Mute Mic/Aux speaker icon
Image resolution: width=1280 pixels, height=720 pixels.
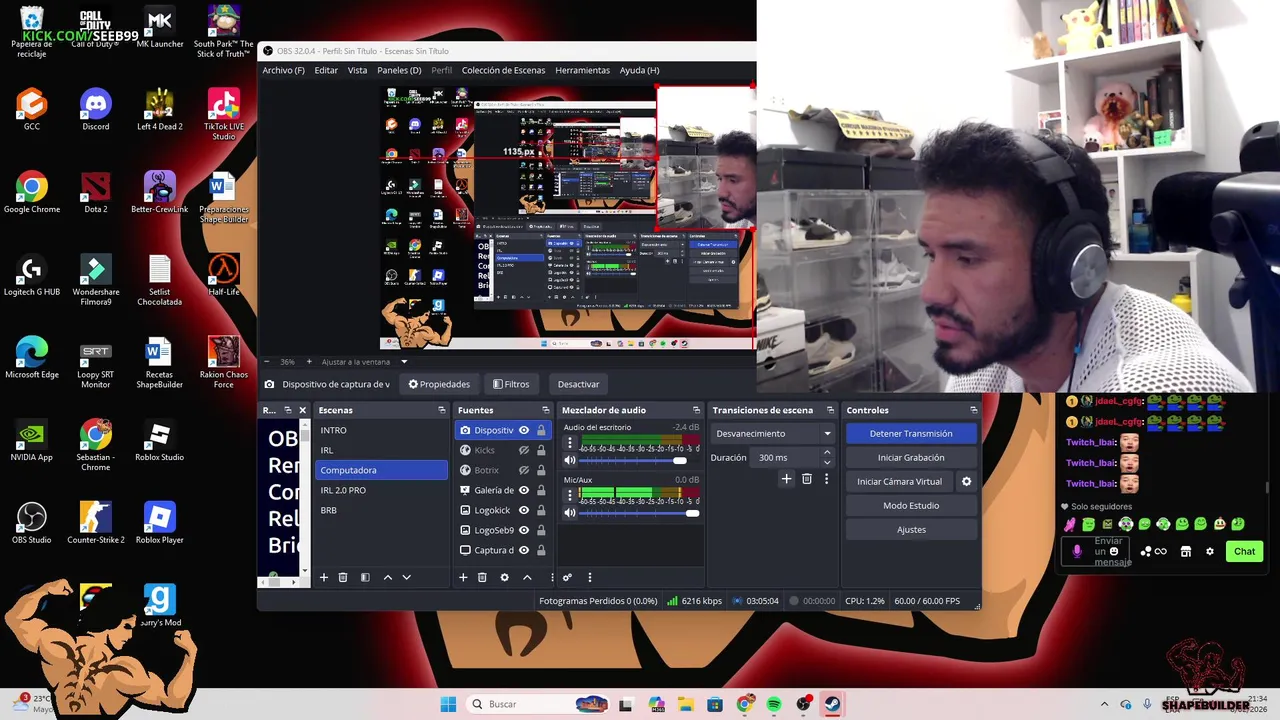coord(570,513)
